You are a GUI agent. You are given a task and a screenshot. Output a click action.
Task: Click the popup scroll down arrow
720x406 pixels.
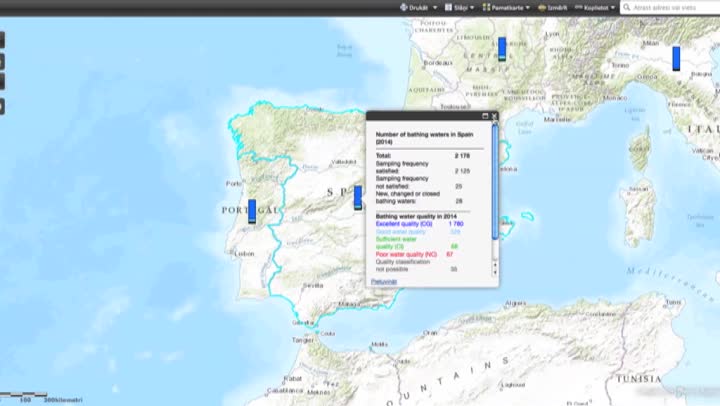(495, 272)
